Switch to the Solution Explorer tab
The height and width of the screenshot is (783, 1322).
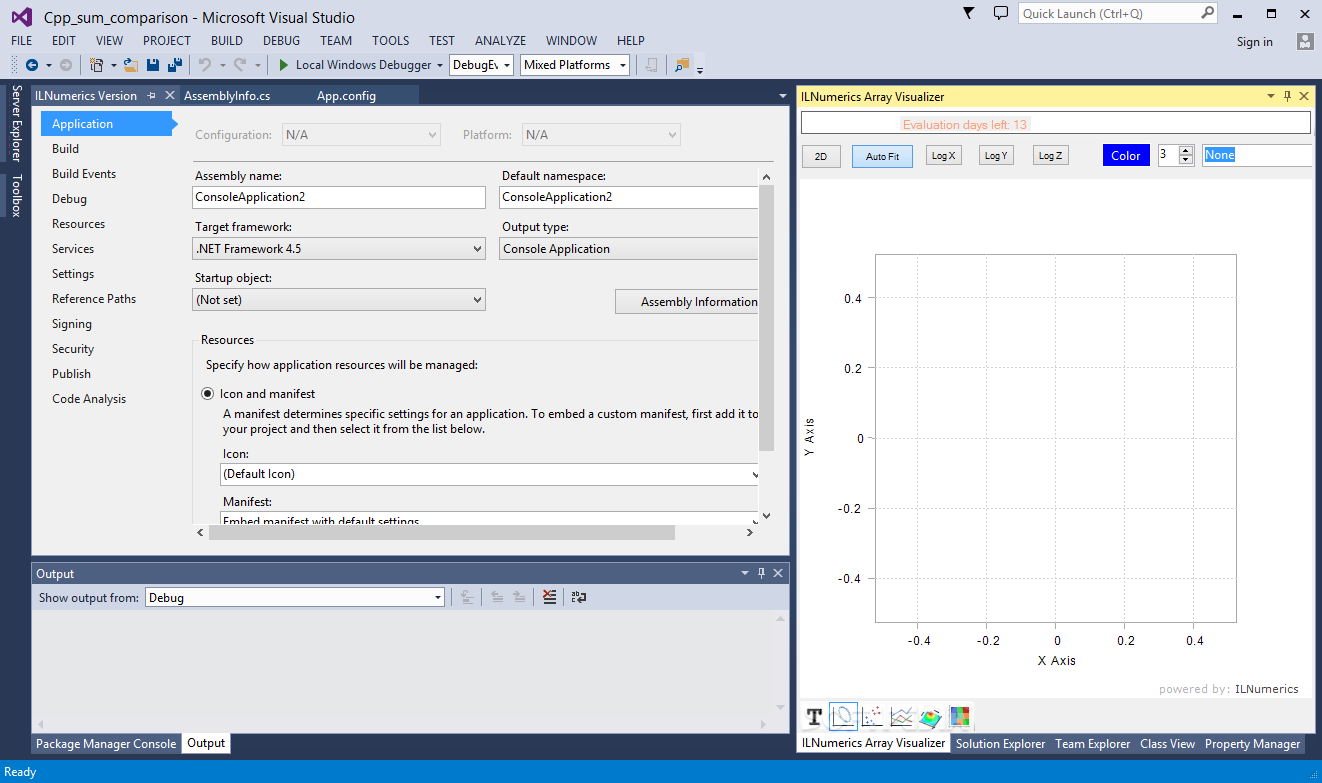[x=1000, y=744]
